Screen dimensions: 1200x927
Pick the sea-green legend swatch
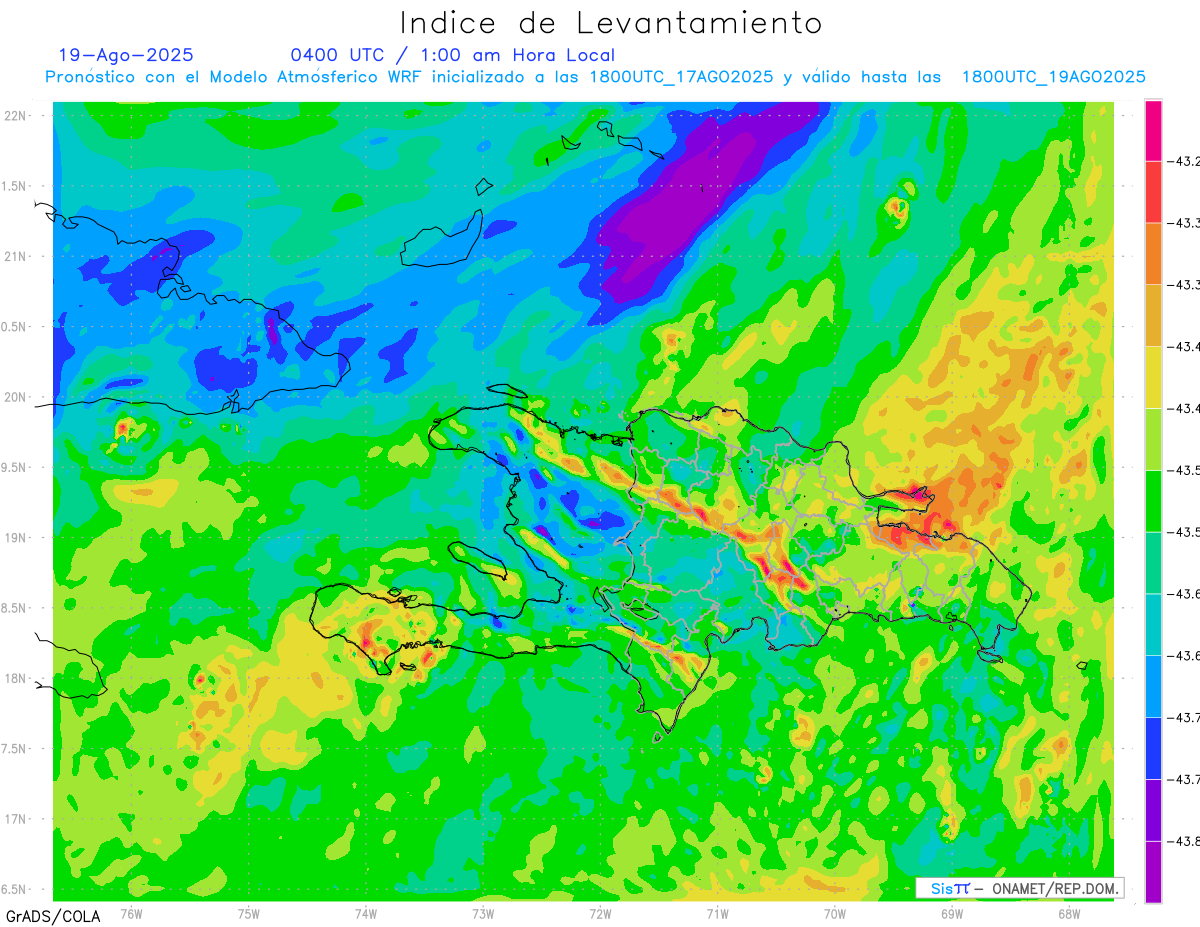click(x=1153, y=564)
